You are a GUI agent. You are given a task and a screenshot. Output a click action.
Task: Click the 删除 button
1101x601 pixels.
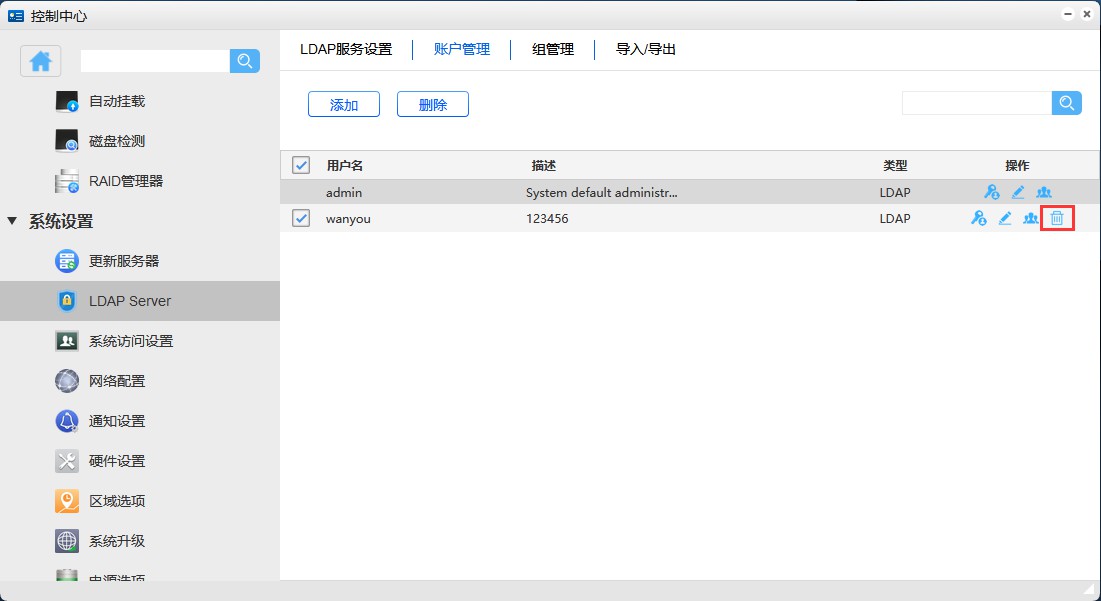click(432, 105)
